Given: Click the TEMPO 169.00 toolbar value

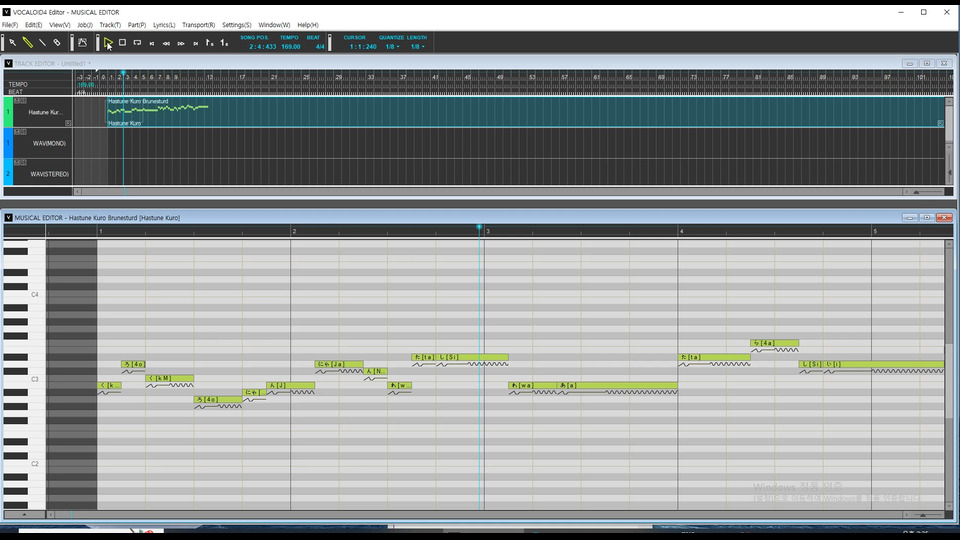Looking at the screenshot, I should pos(291,47).
